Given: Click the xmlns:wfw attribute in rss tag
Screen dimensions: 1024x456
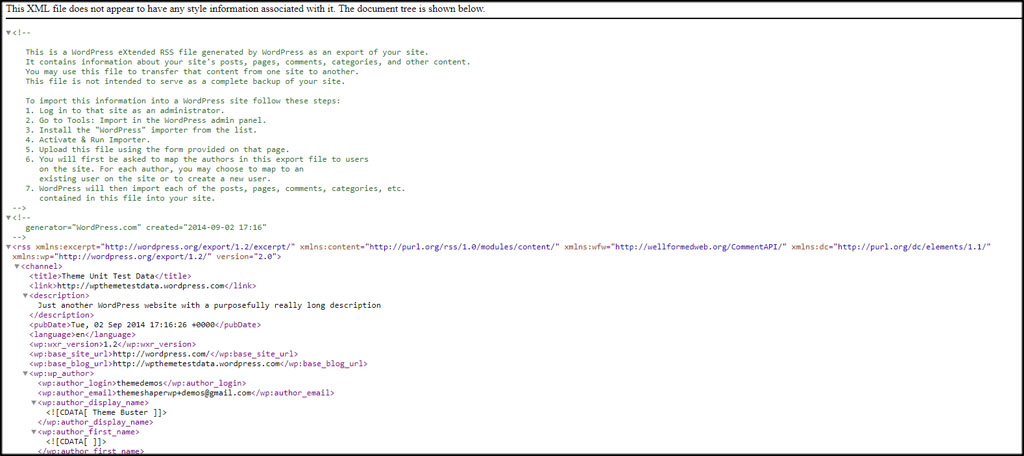Looking at the screenshot, I should pos(676,247).
